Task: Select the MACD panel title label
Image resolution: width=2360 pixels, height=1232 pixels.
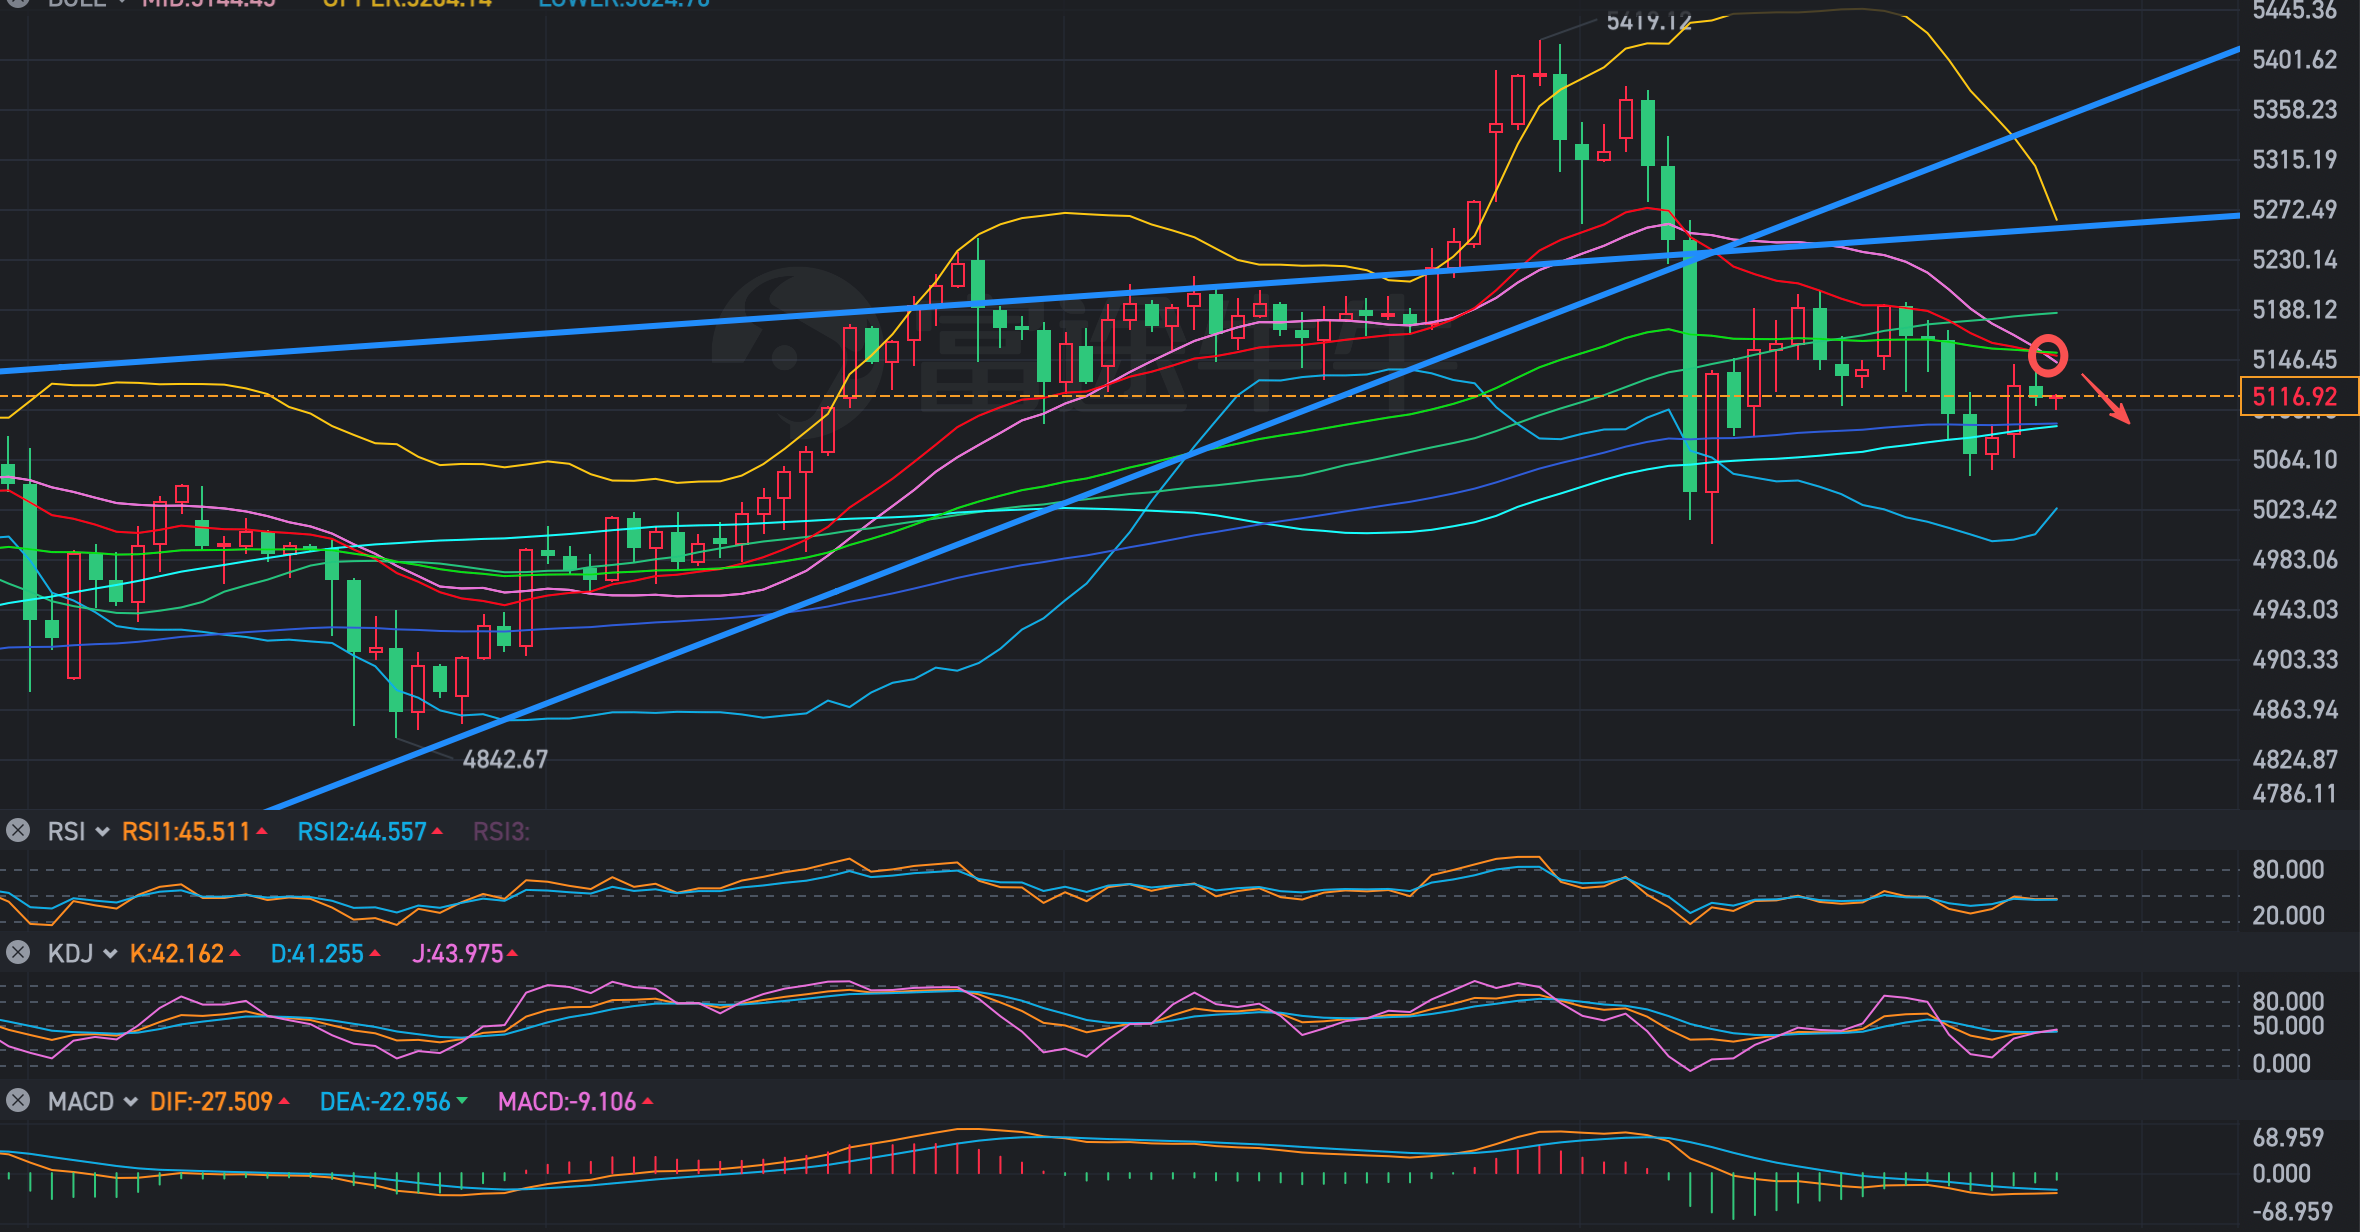Action: (x=81, y=1102)
